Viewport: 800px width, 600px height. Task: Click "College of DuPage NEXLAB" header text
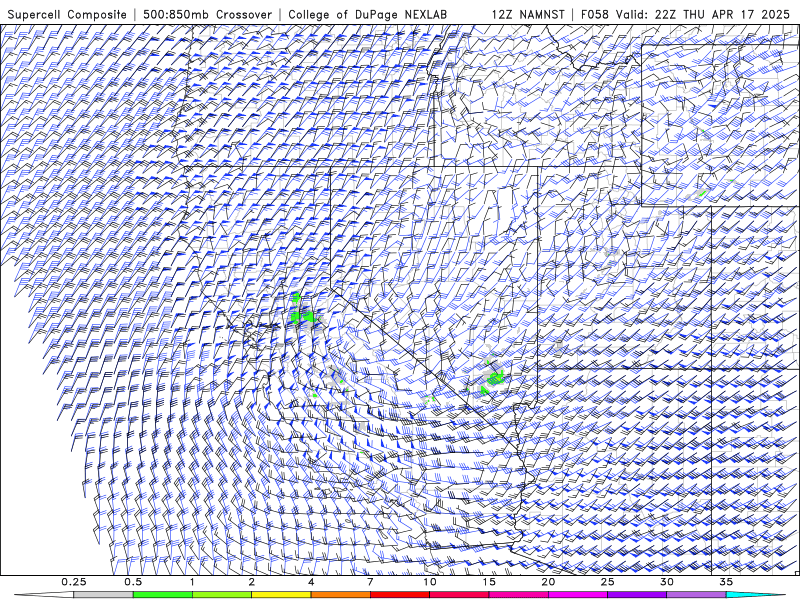pyautogui.click(x=367, y=14)
